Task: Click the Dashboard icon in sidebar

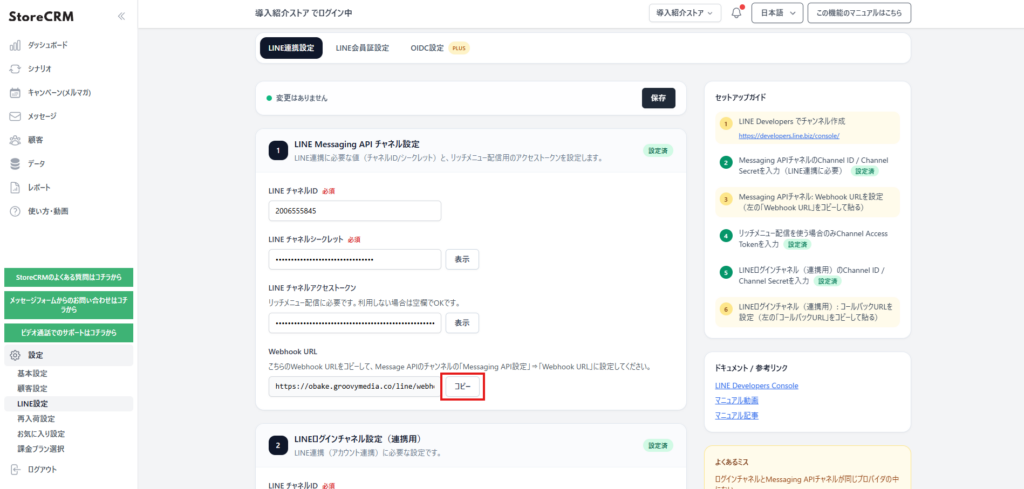Action: click(x=15, y=45)
